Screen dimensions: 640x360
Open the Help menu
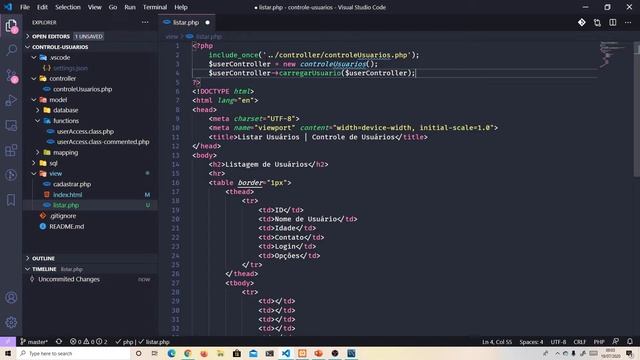pyautogui.click(x=181, y=7)
